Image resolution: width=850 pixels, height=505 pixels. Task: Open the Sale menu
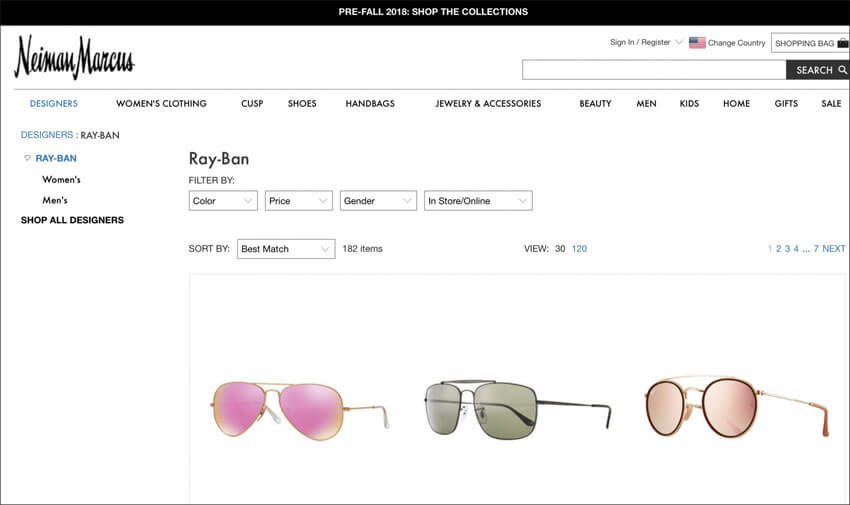click(x=831, y=103)
